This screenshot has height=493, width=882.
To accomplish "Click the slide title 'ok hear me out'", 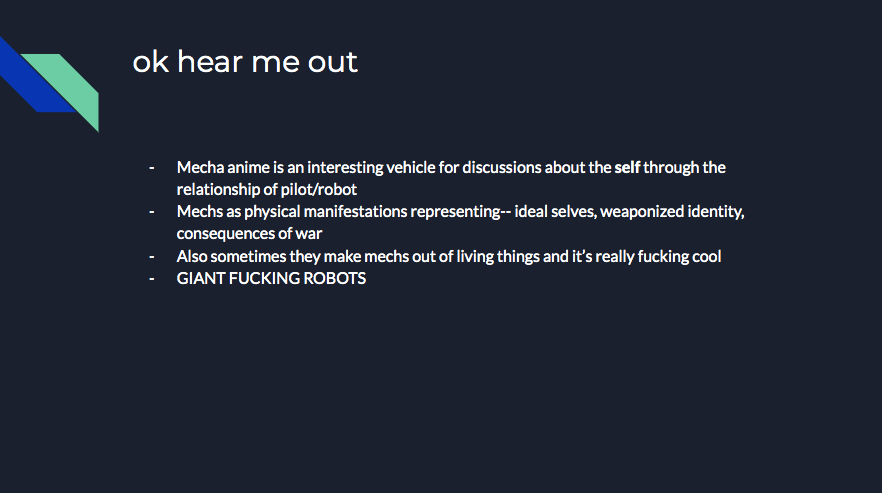I will (x=245, y=61).
